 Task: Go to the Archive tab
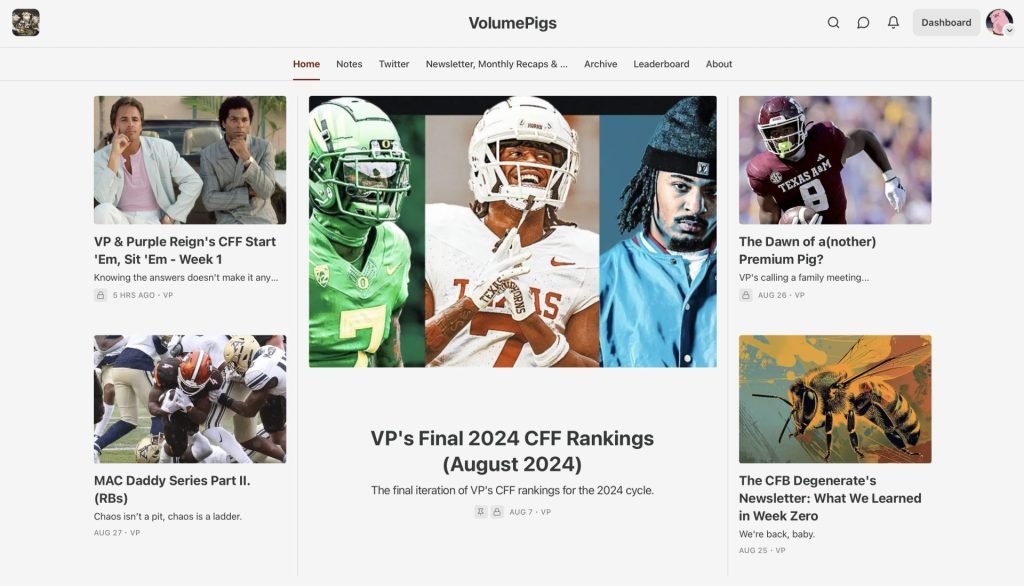pos(600,64)
